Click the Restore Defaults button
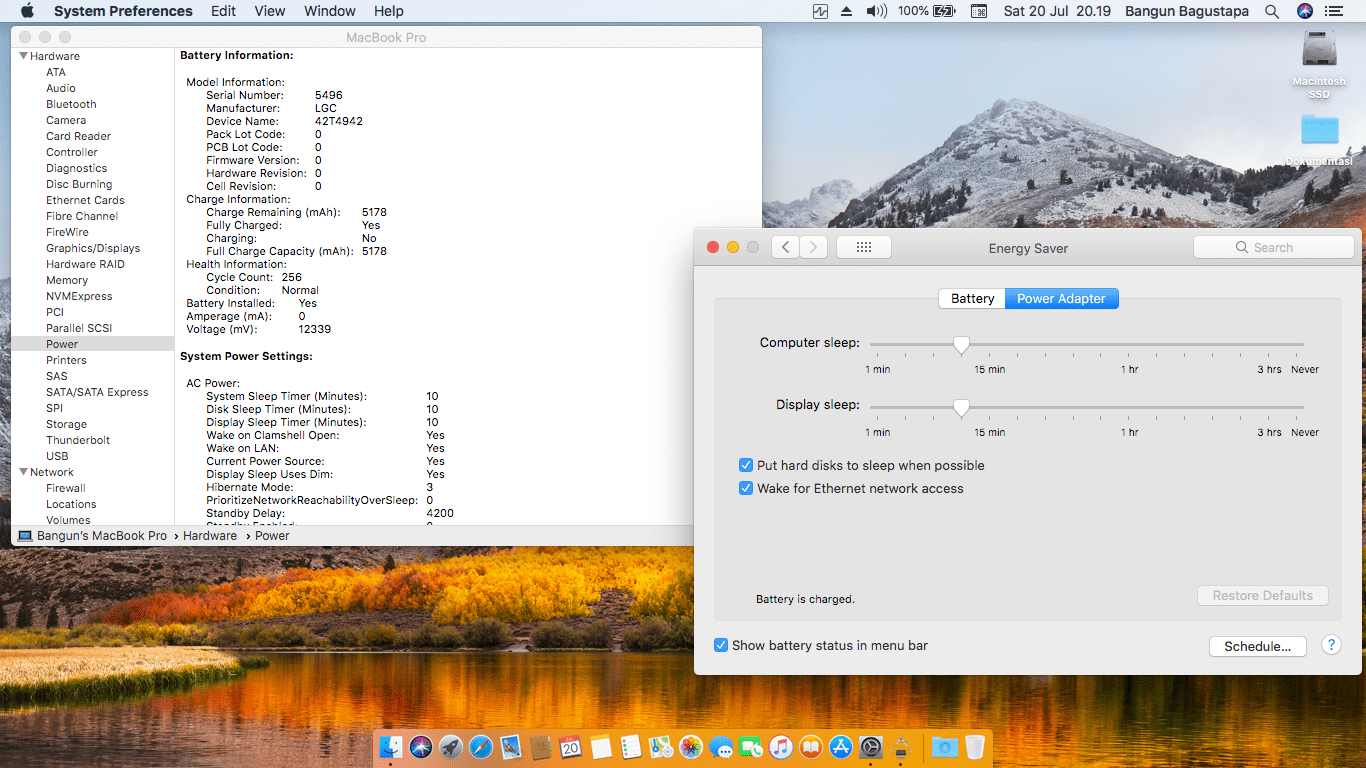This screenshot has height=768, width=1366. pos(1263,595)
